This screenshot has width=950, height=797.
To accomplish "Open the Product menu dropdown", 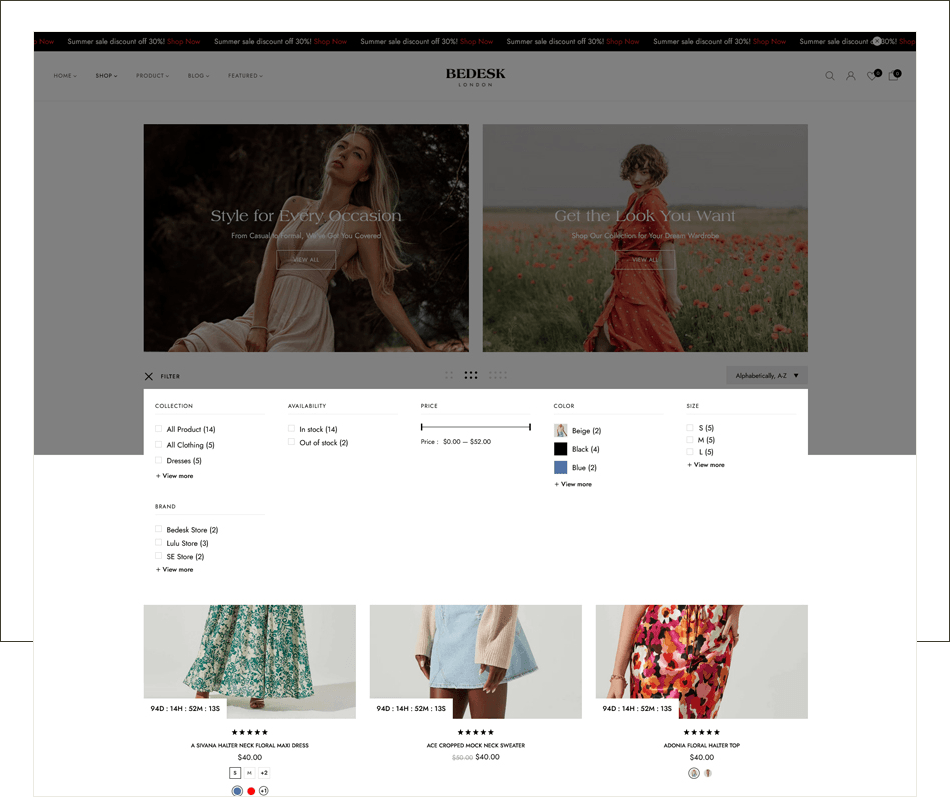I will (152, 76).
